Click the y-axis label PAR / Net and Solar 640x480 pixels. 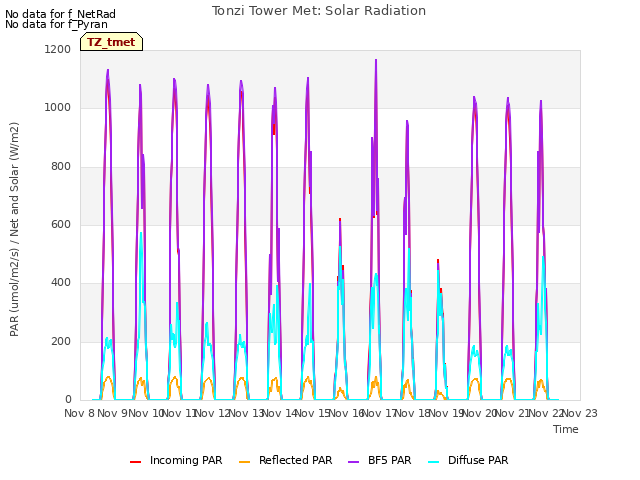click(14, 229)
